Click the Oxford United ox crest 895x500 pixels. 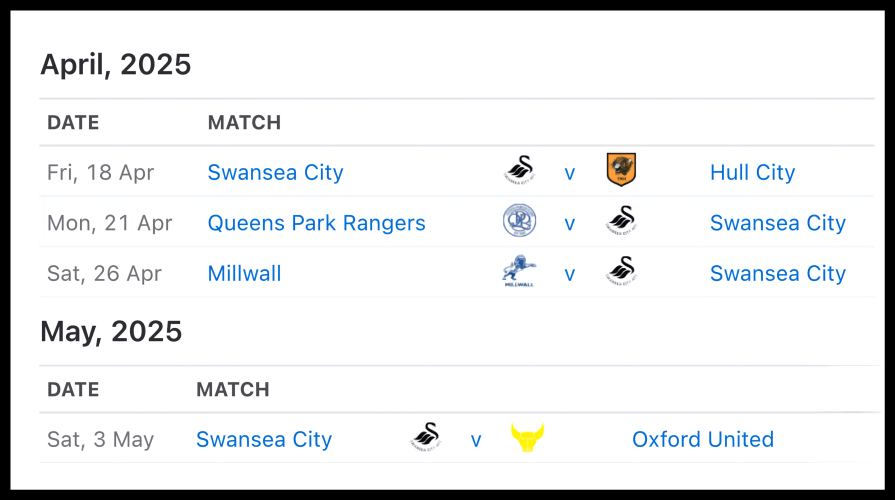(x=527, y=438)
